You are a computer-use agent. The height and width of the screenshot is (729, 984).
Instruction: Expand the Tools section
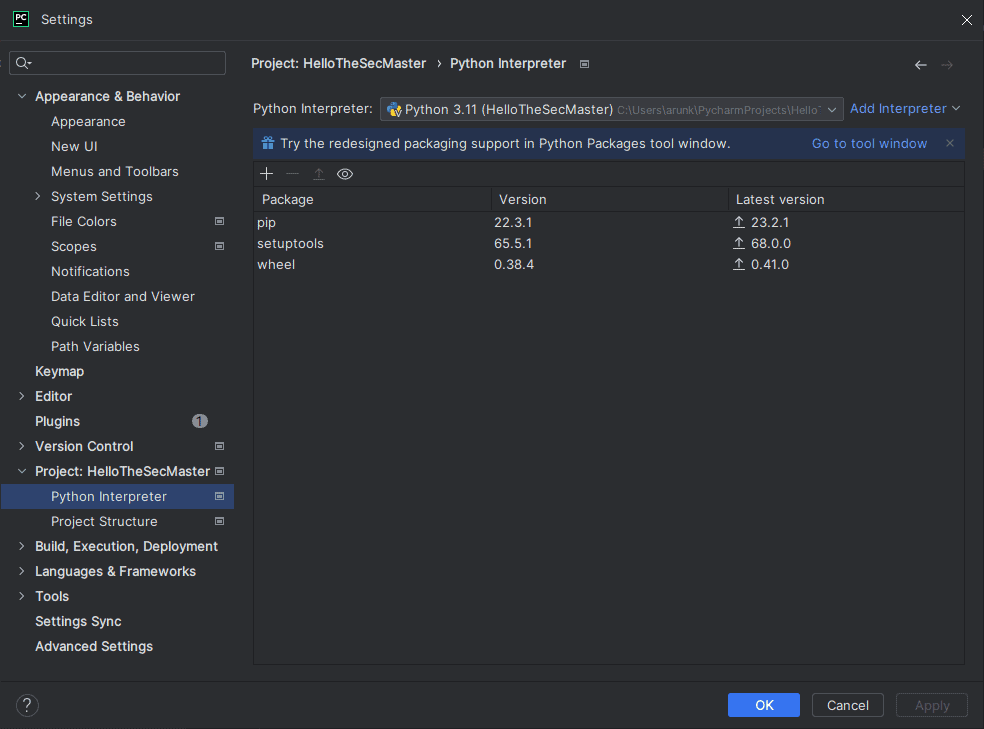pyautogui.click(x=22, y=596)
